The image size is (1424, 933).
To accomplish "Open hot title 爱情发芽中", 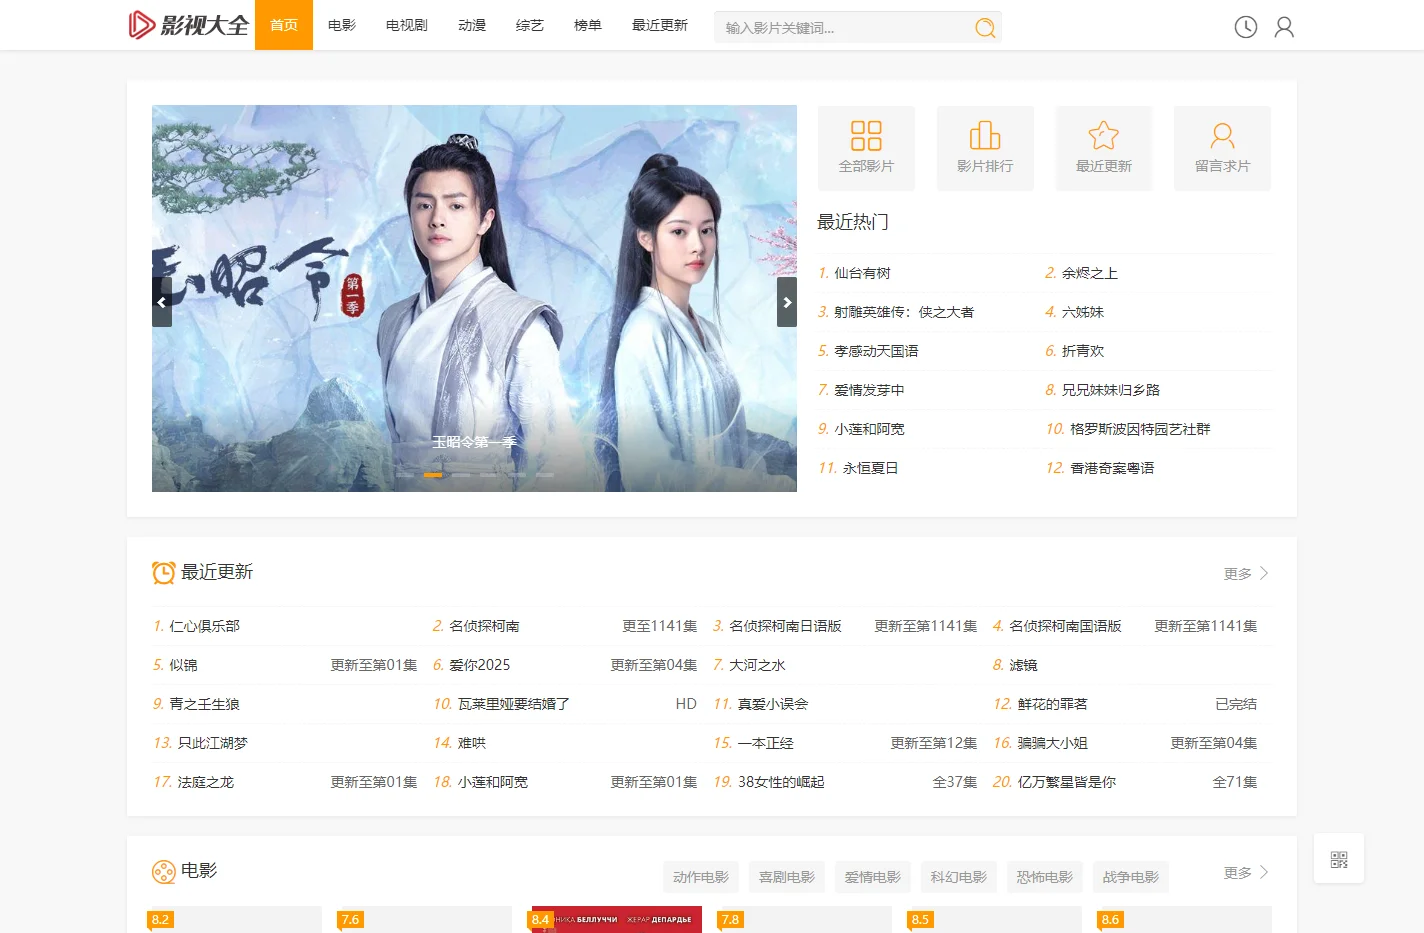I will click(869, 390).
